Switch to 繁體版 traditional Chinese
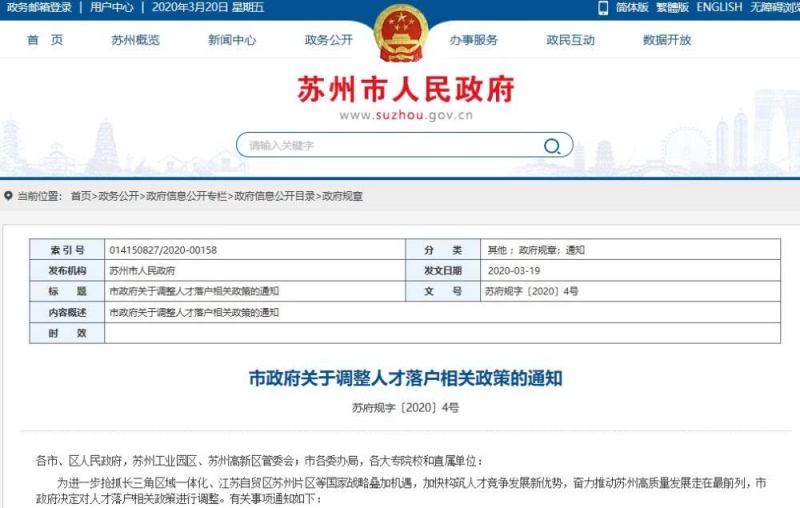This screenshot has height=508, width=800. [672, 7]
